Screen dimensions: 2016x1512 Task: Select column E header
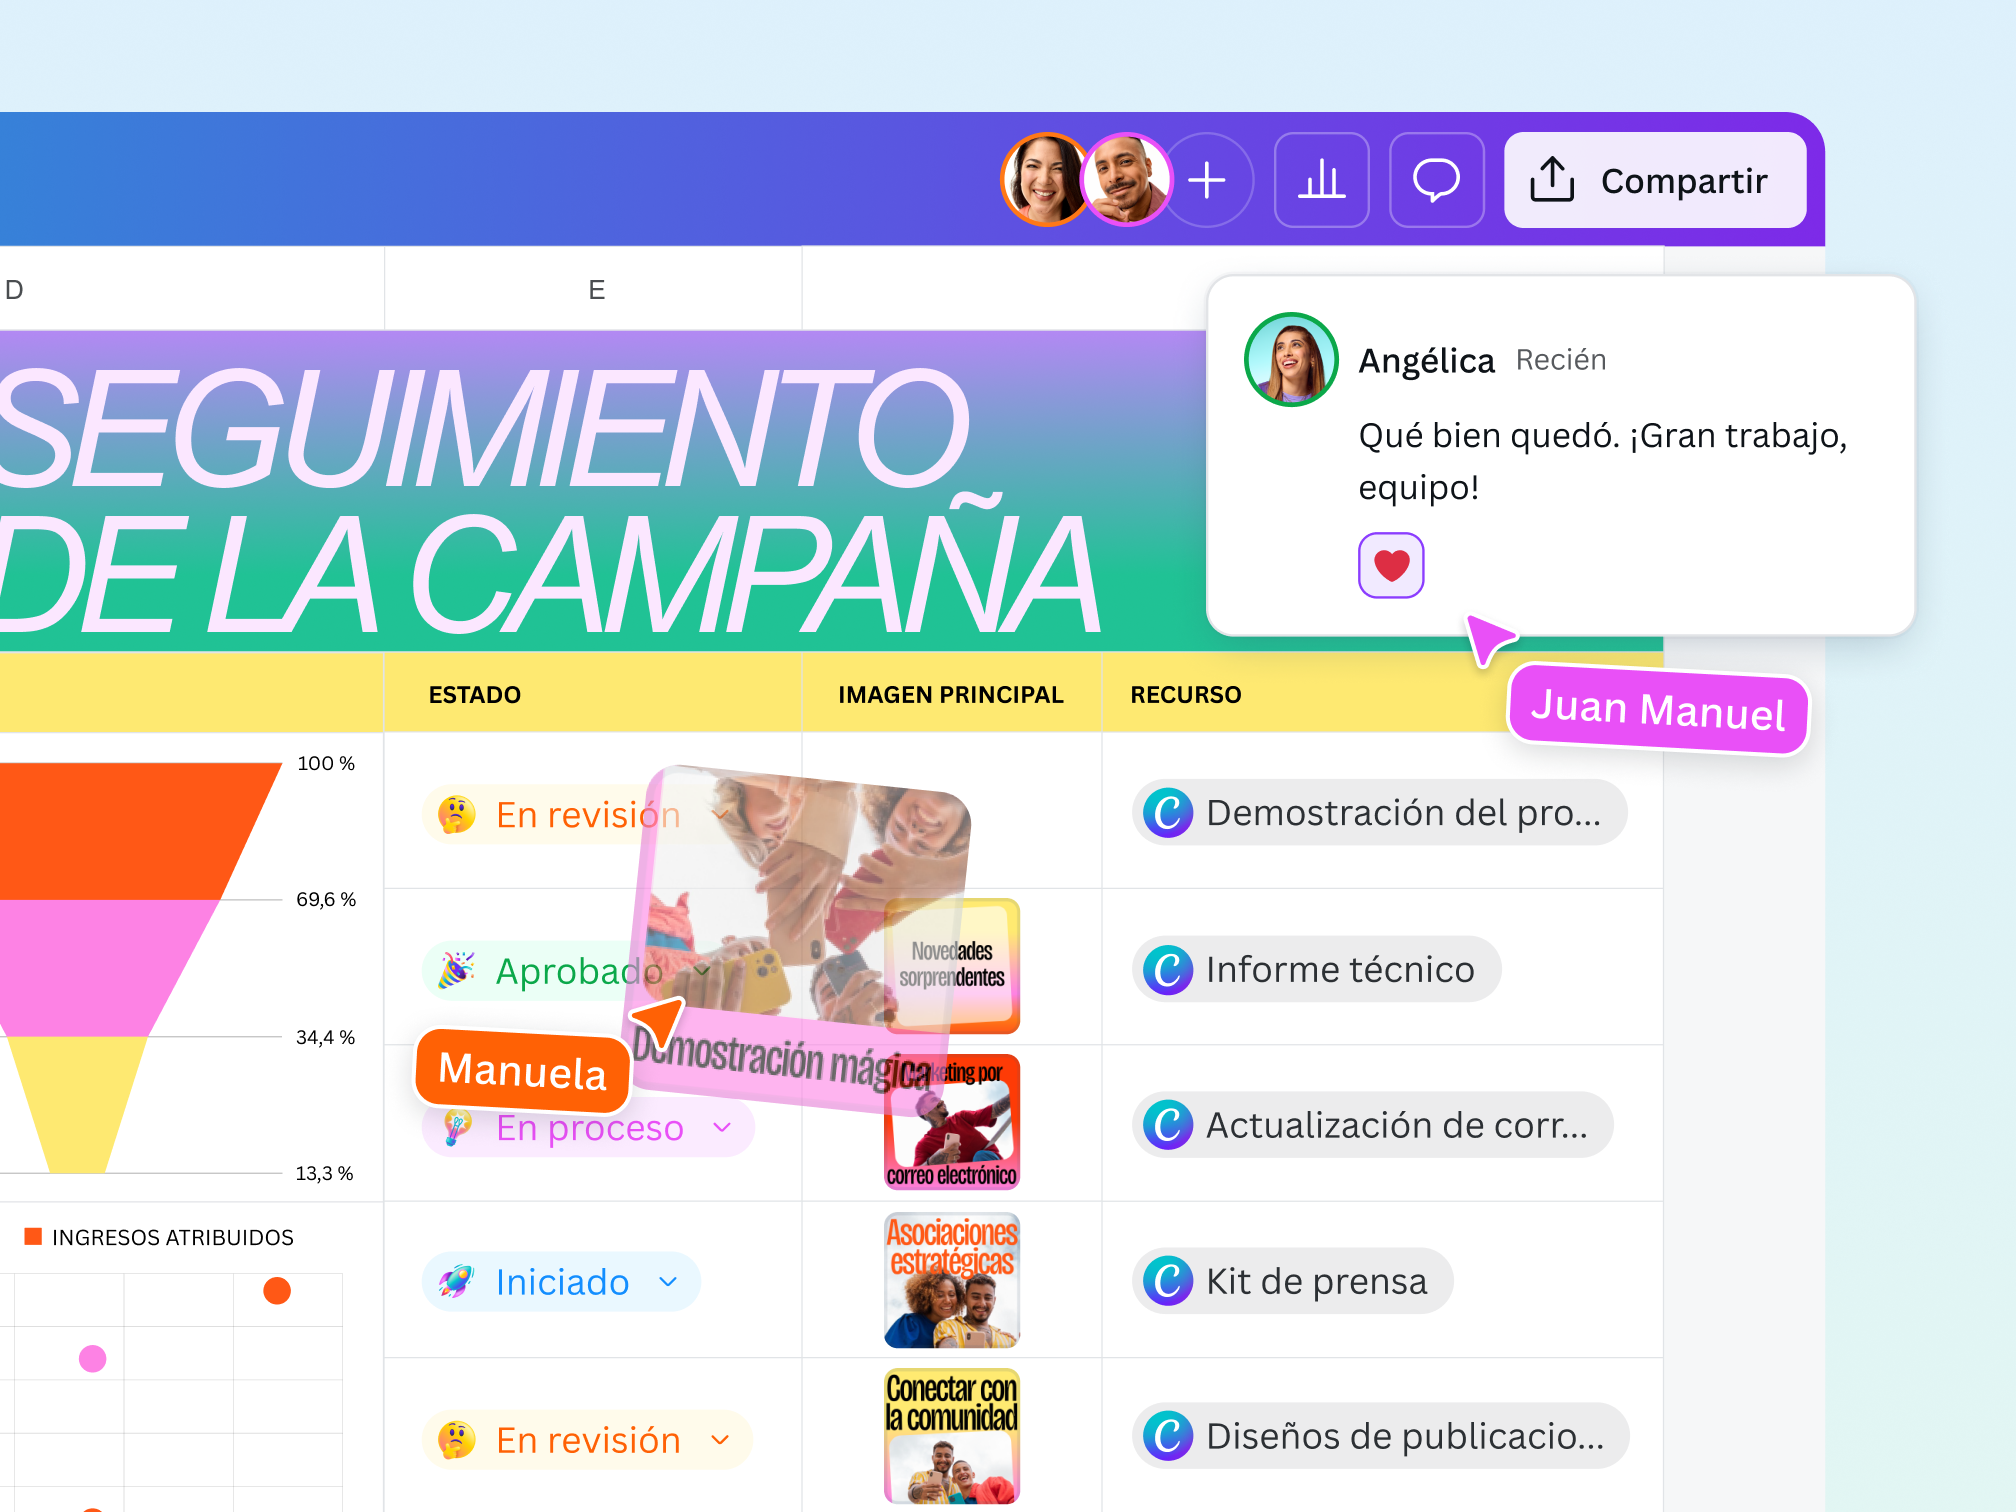click(x=596, y=290)
